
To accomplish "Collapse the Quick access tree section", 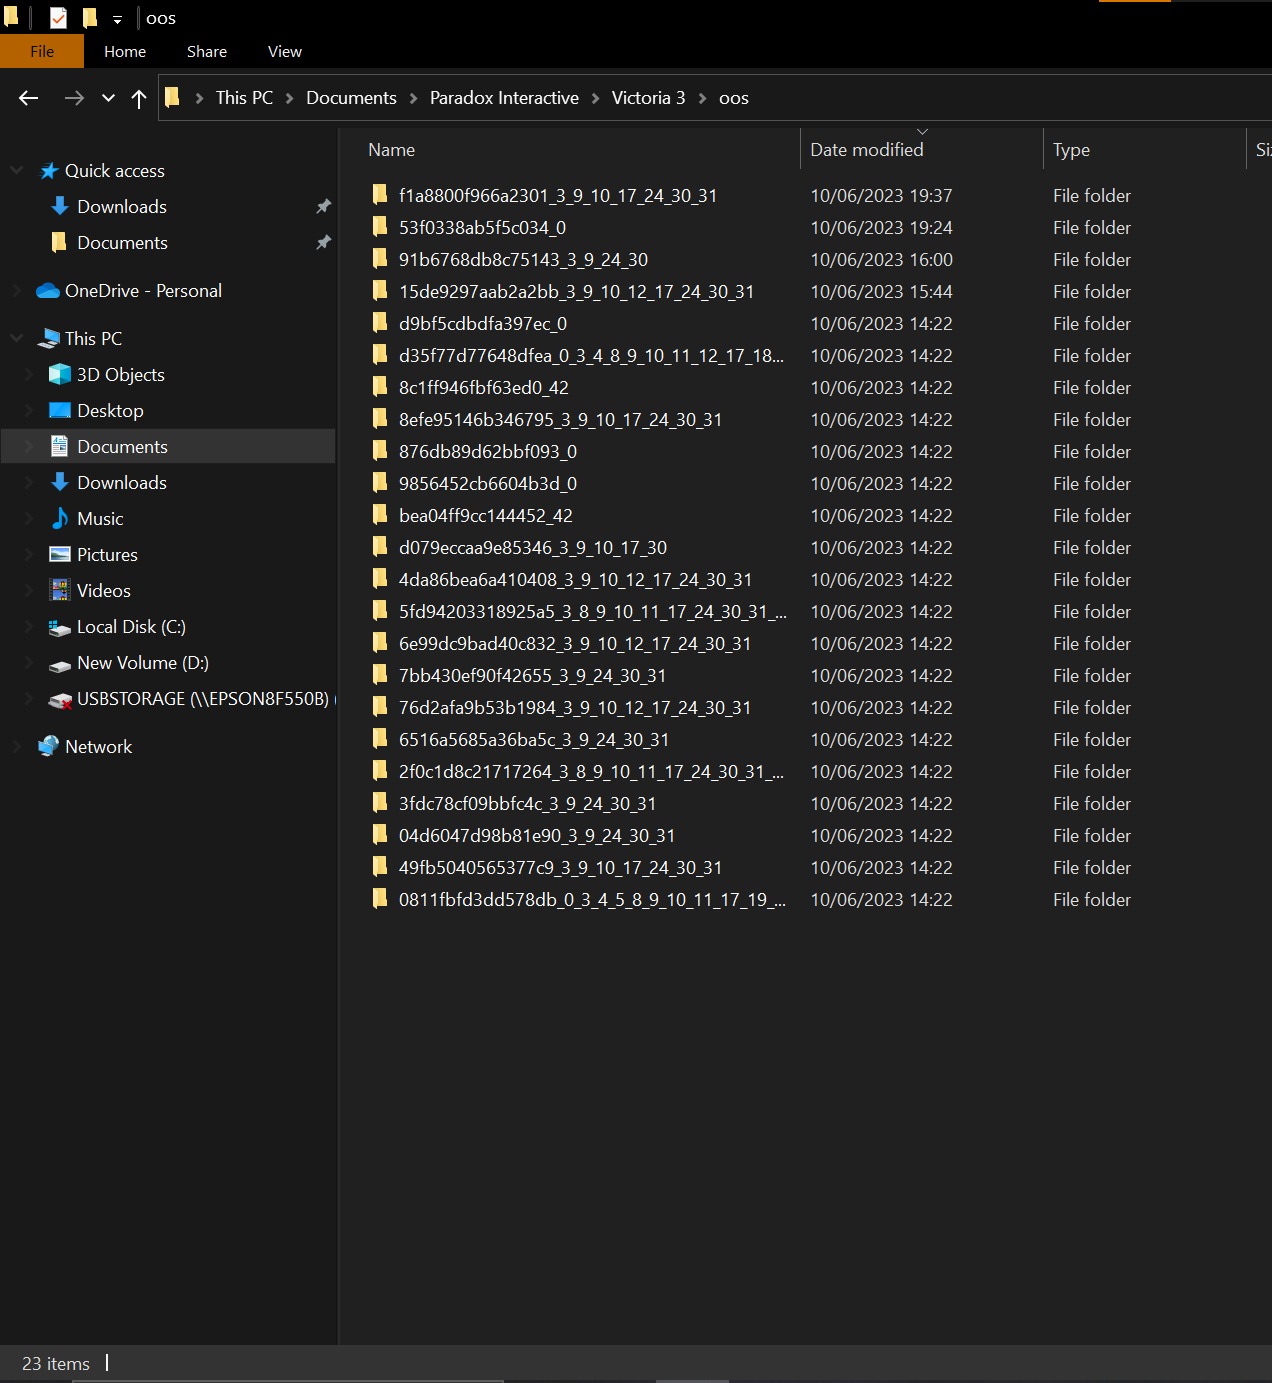I will pyautogui.click(x=17, y=171).
